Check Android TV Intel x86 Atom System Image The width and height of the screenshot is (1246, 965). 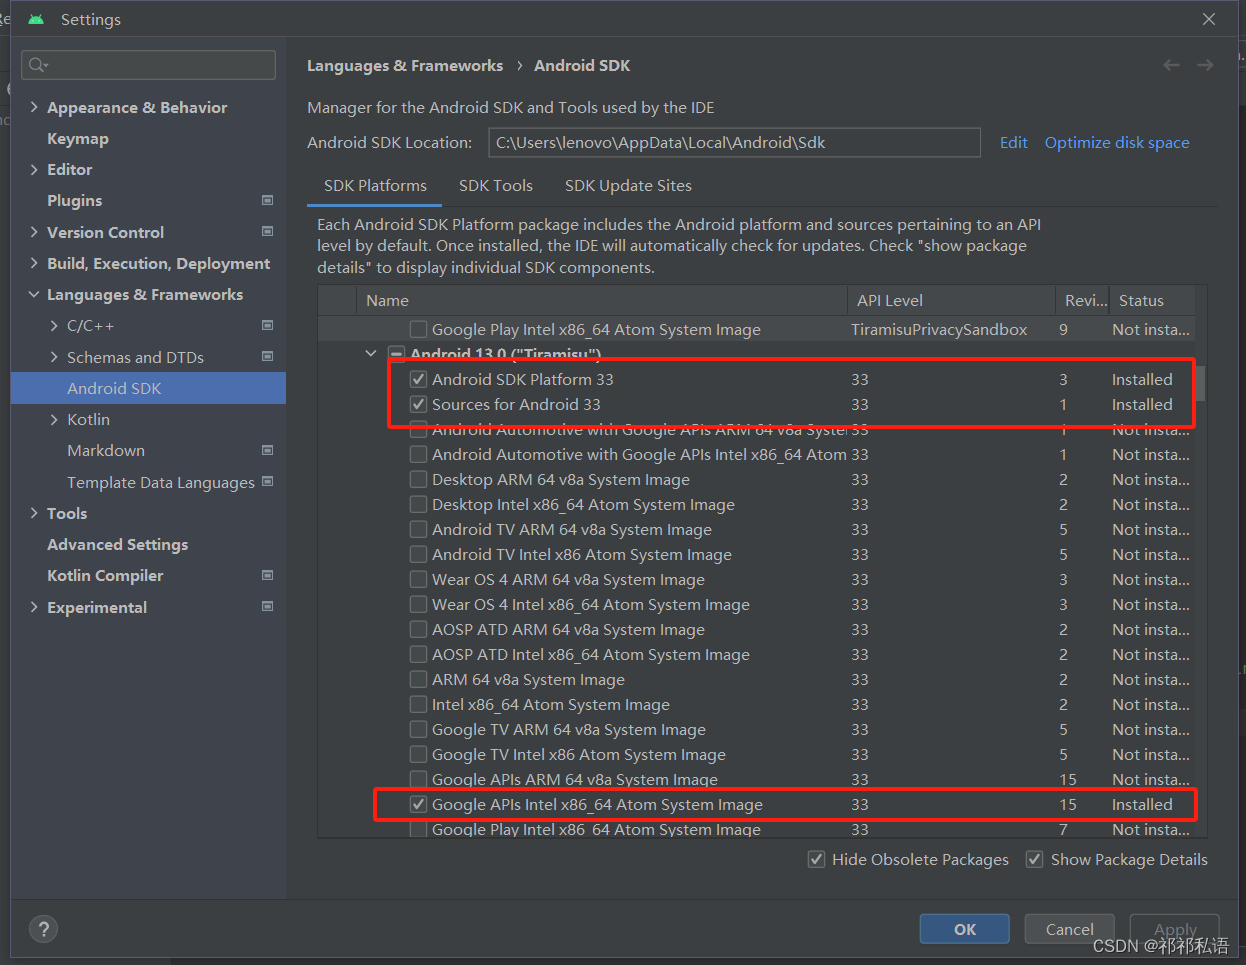coord(419,554)
